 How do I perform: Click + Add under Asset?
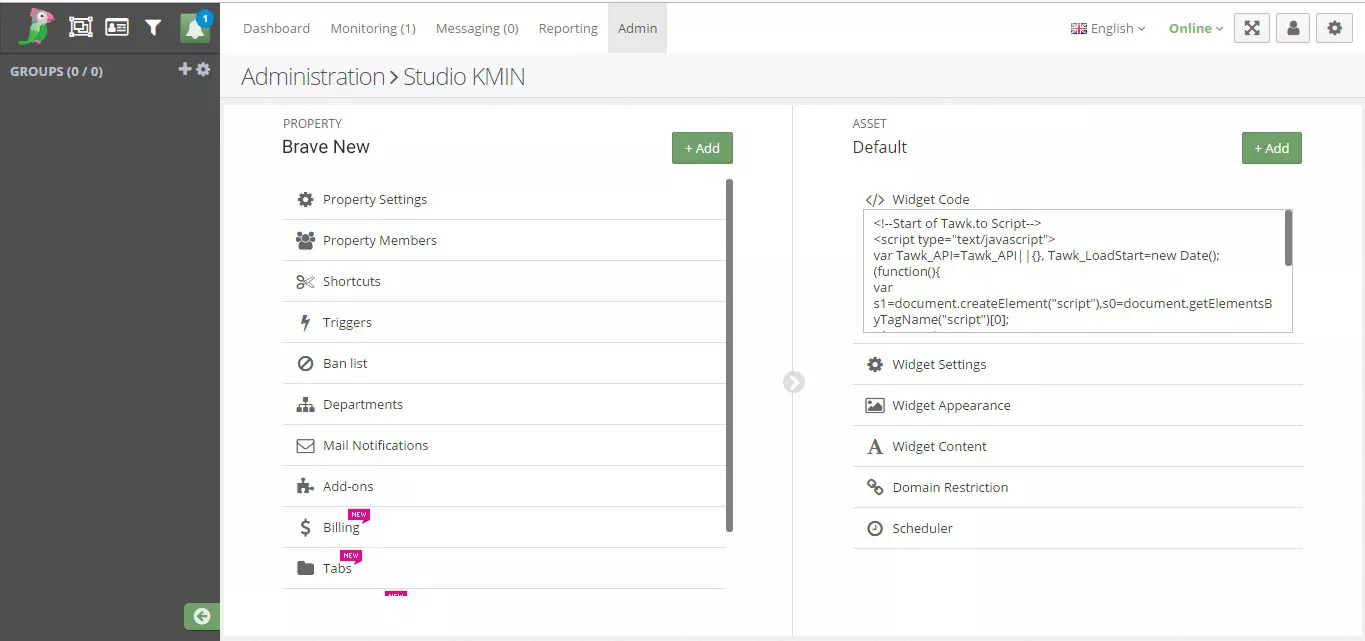click(x=1272, y=148)
